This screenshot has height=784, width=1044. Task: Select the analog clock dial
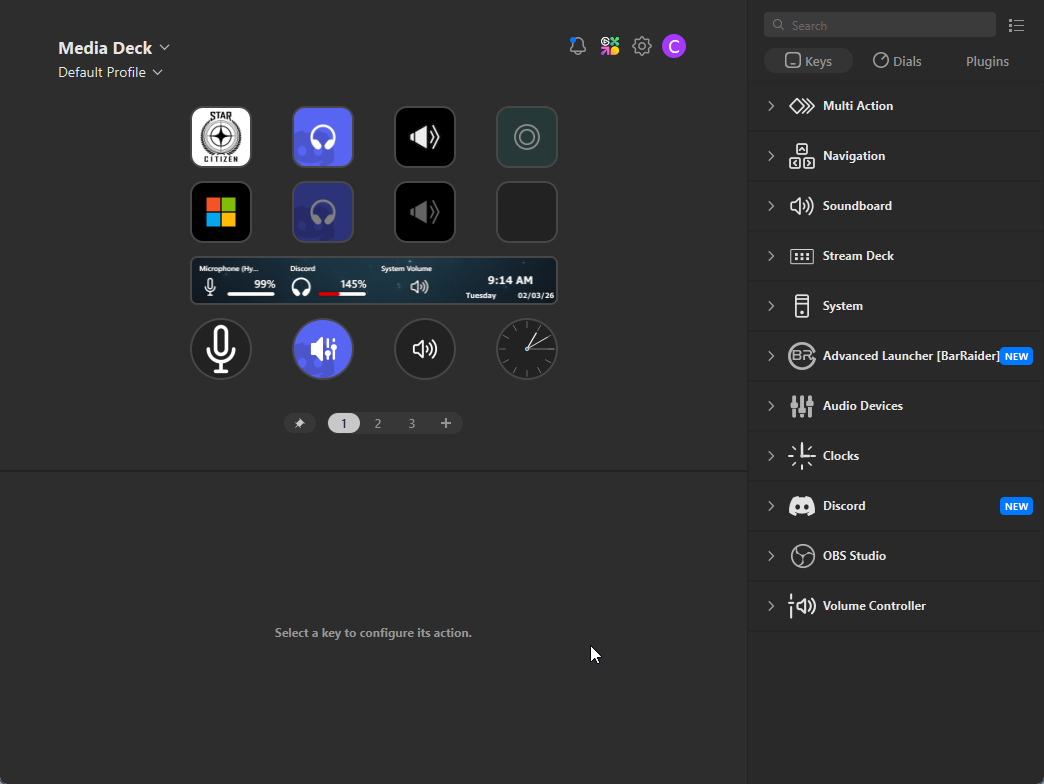coord(527,349)
